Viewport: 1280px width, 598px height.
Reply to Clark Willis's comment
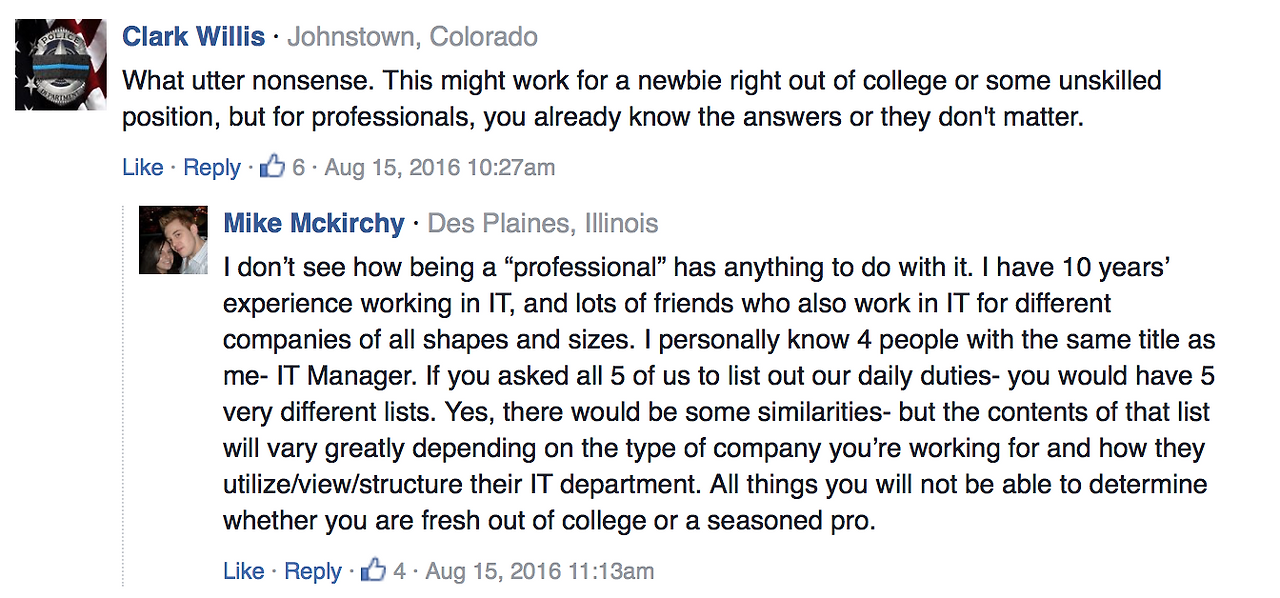(212, 168)
